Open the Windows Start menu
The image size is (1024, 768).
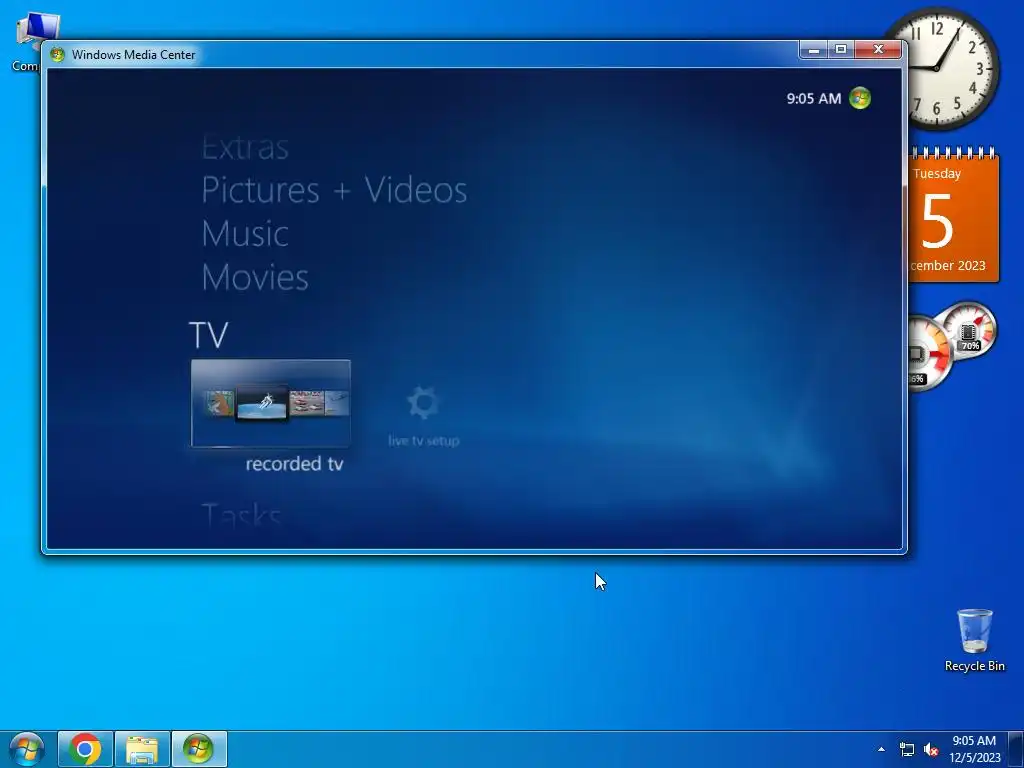tap(26, 749)
